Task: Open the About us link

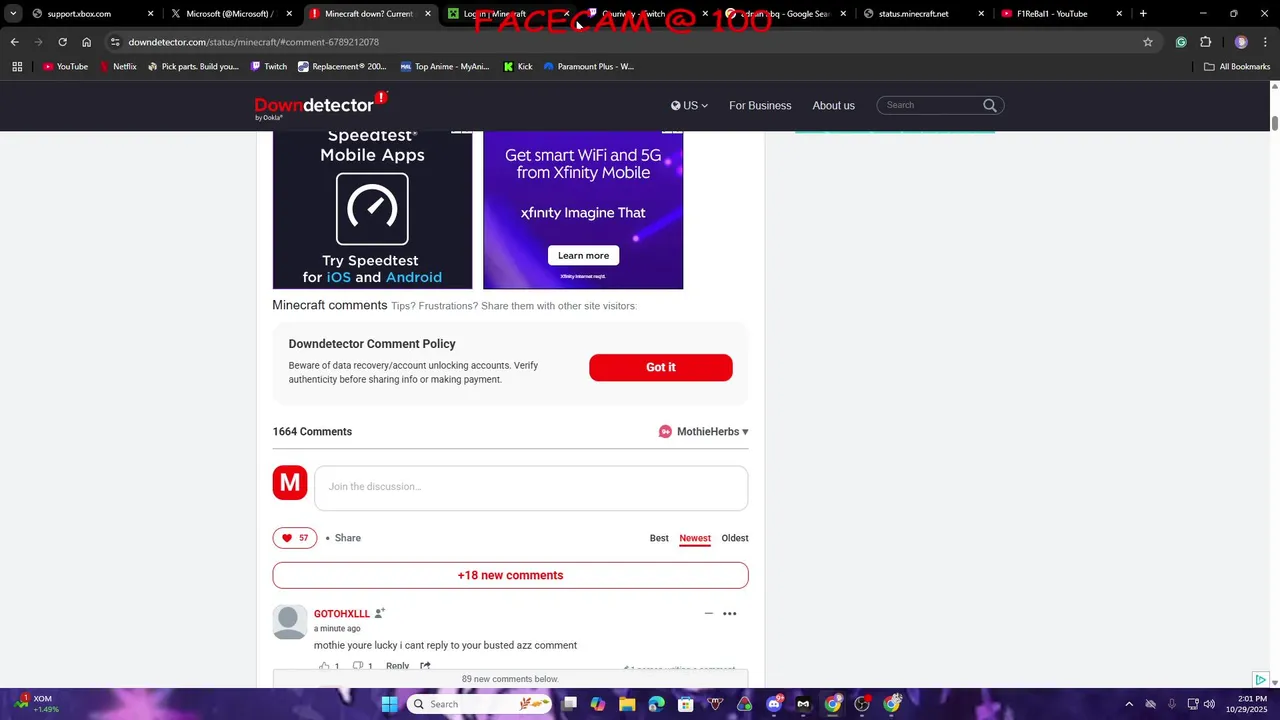Action: (834, 105)
